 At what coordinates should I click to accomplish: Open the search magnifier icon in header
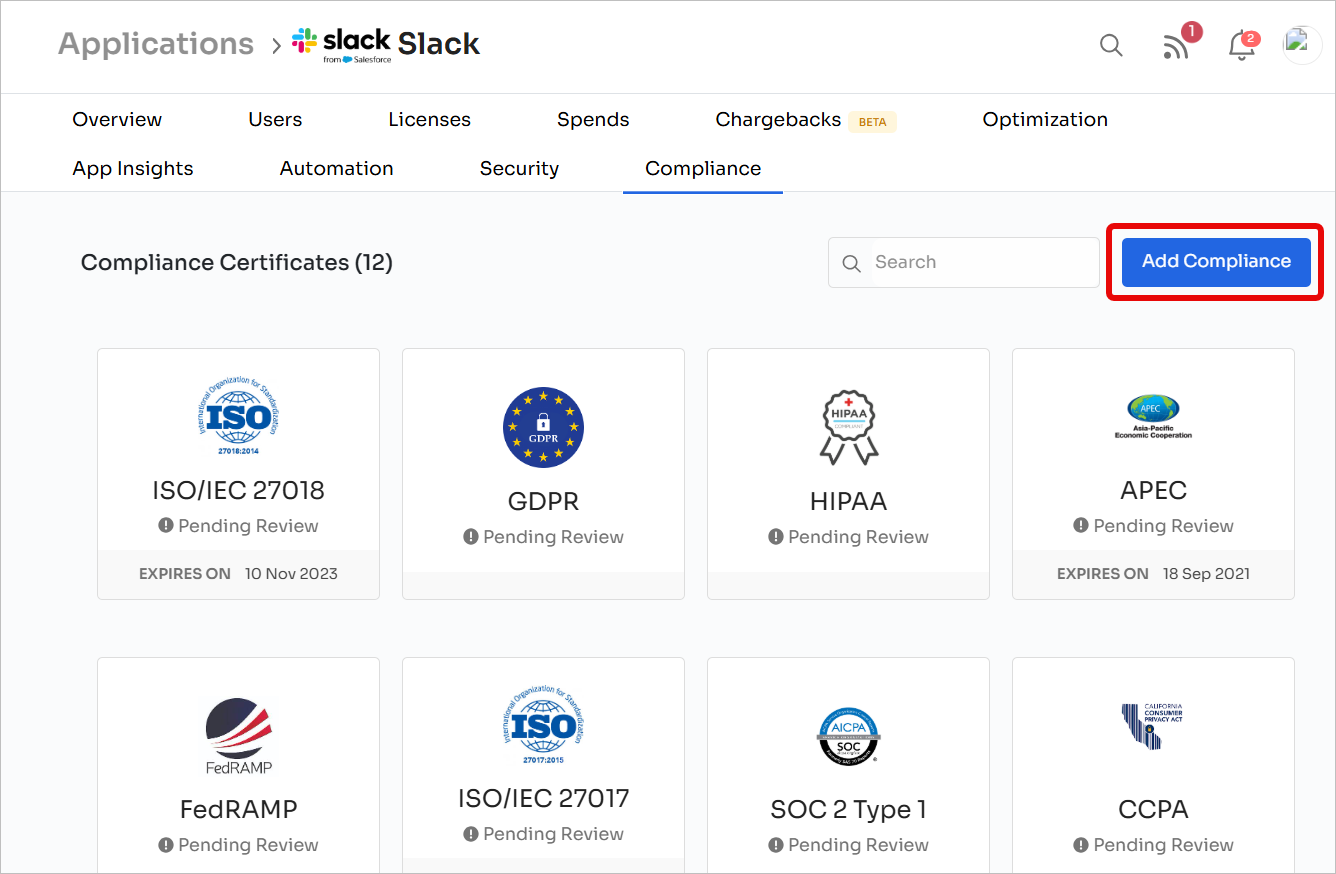[1111, 45]
